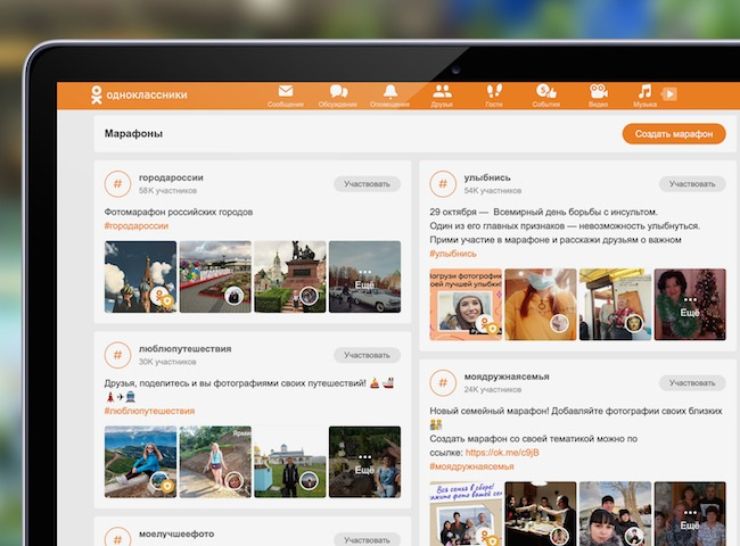
Task: Click Участвовать for городароссии marathon
Action: pyautogui.click(x=367, y=184)
